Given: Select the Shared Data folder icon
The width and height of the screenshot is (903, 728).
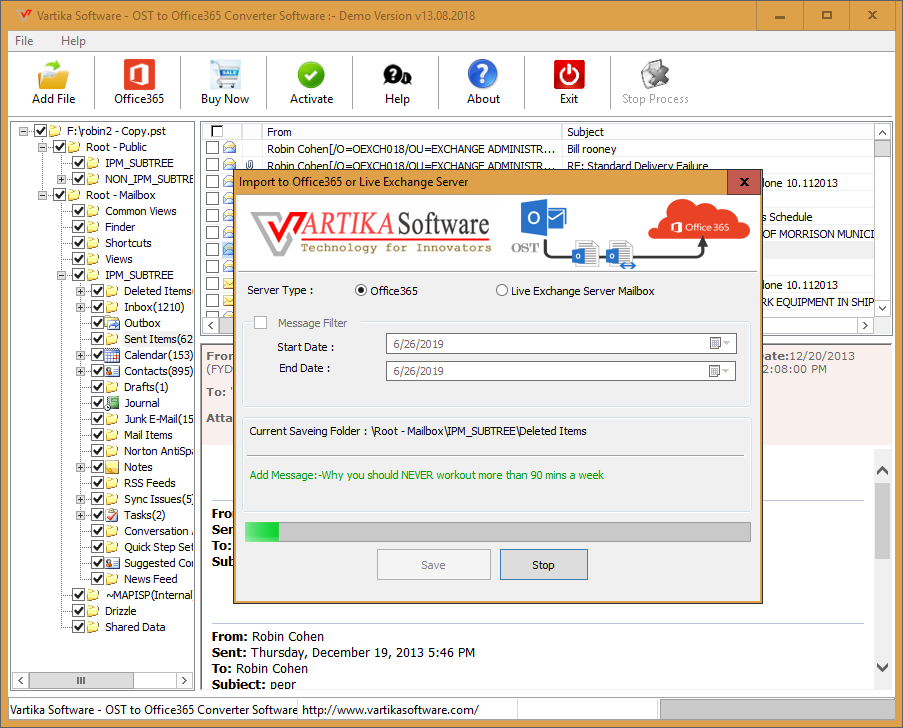Looking at the screenshot, I should click(93, 627).
